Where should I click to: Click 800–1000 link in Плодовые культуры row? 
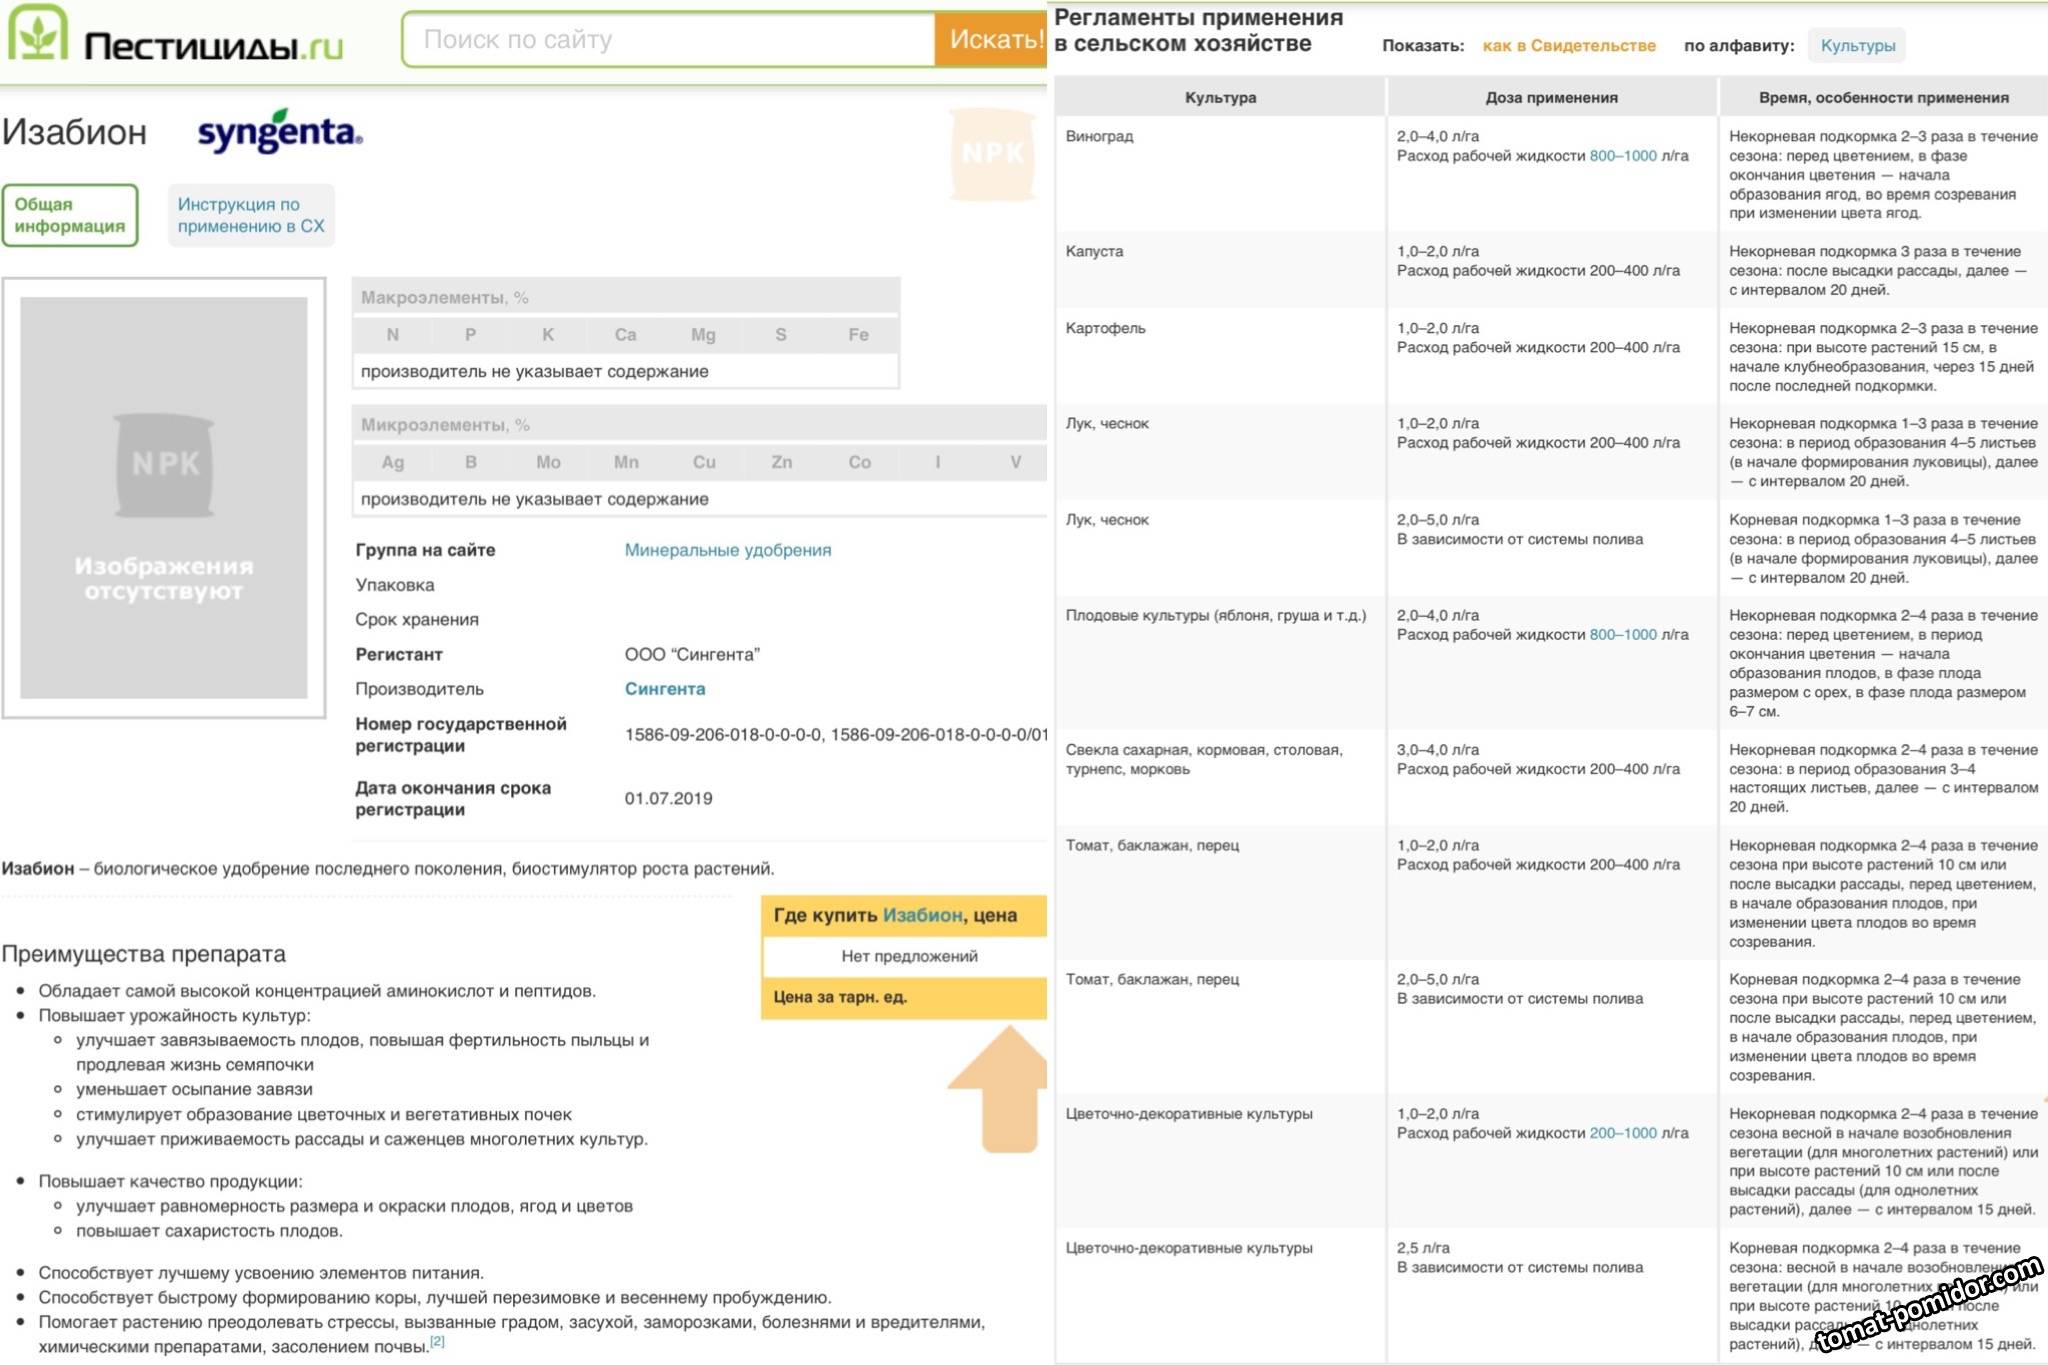click(1622, 635)
